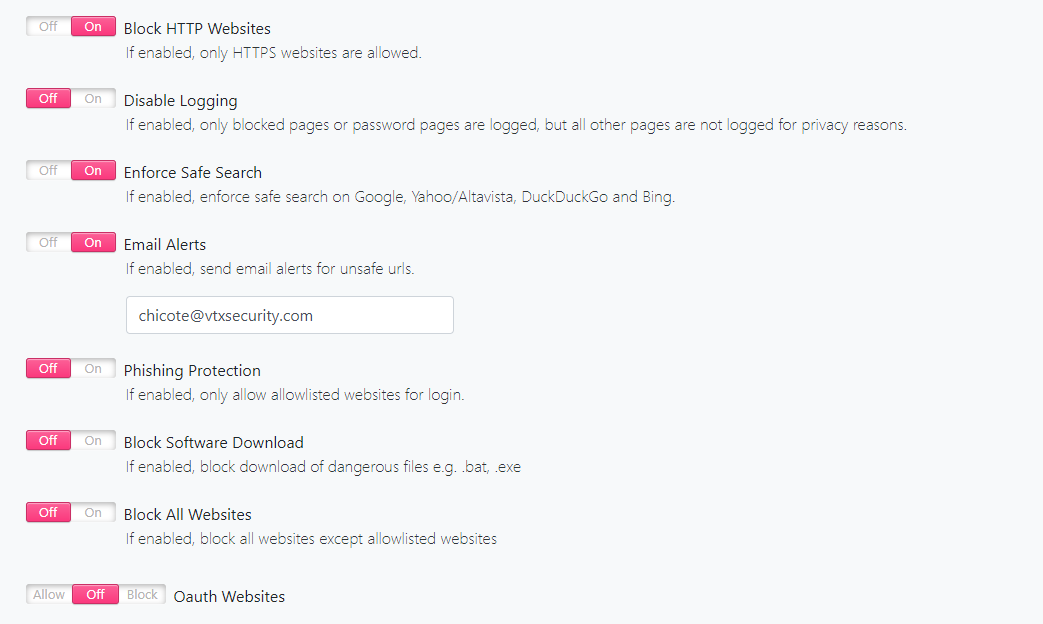This screenshot has height=624, width=1043.
Task: Click the Off side of Phishing Protection toggle
Action: tap(47, 368)
